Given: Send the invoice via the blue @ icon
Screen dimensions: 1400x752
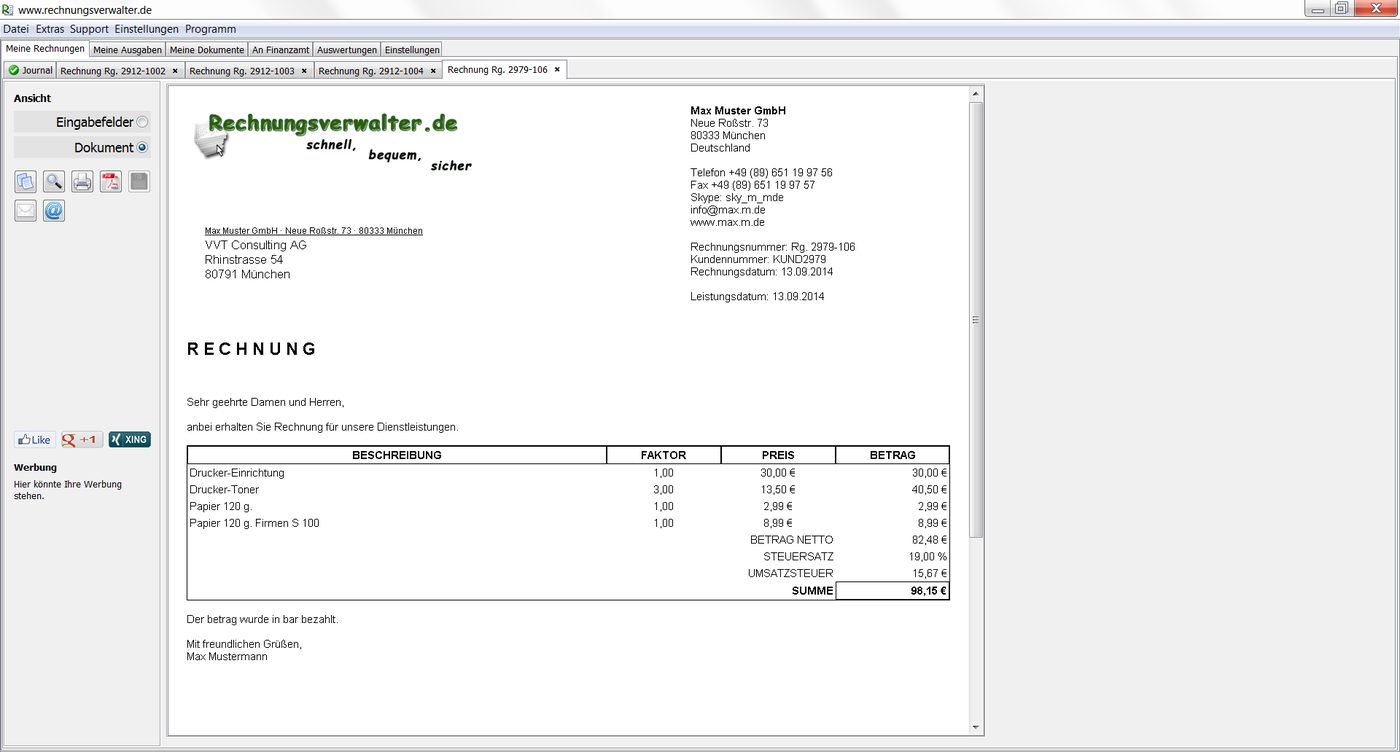Looking at the screenshot, I should (x=54, y=210).
